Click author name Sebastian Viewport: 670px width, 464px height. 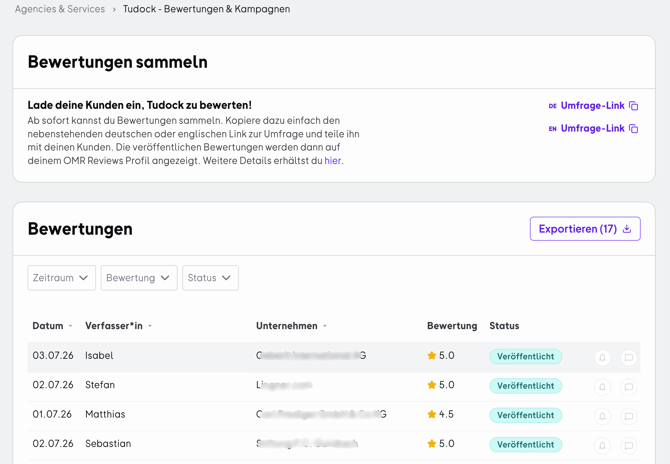coord(108,443)
